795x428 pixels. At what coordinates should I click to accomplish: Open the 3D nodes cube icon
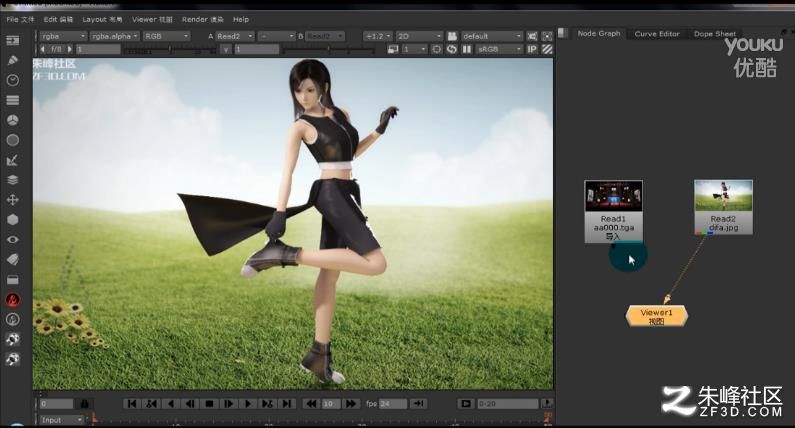coord(13,220)
